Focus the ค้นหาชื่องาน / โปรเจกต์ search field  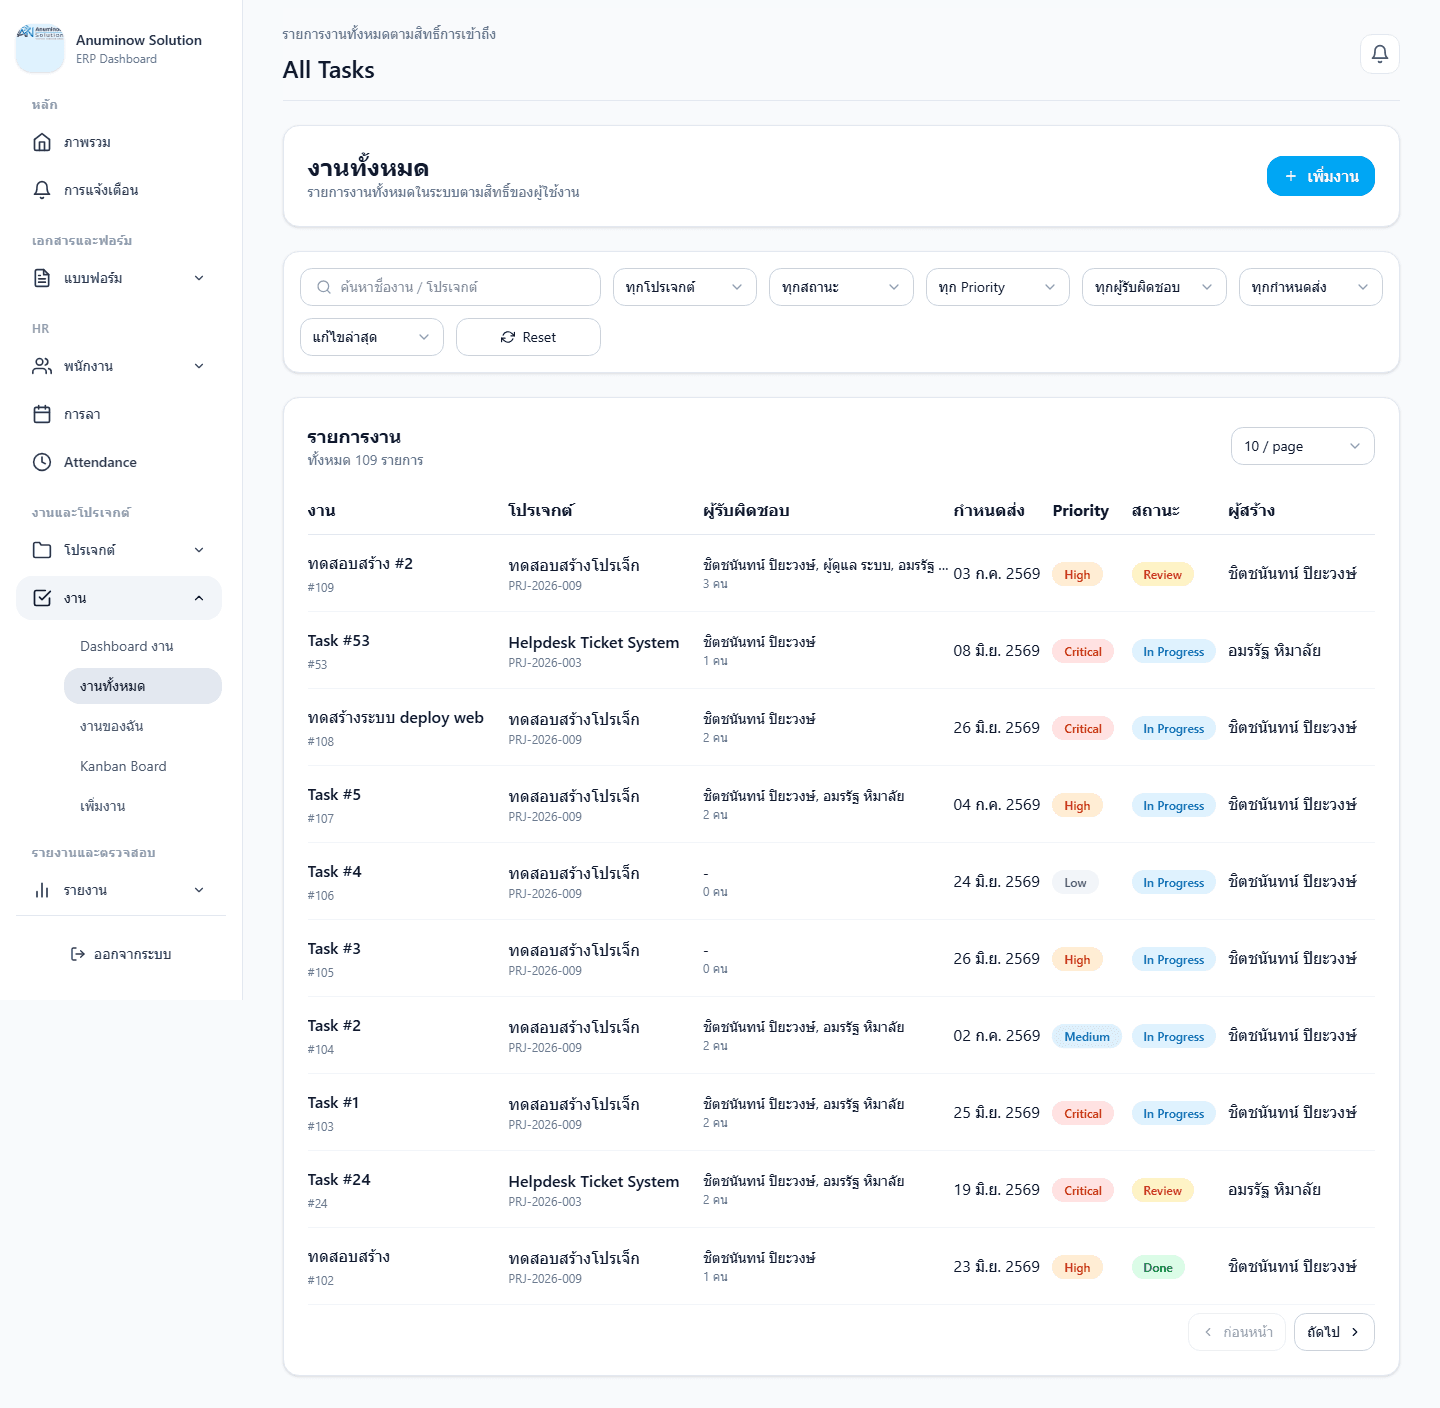[x=450, y=287]
